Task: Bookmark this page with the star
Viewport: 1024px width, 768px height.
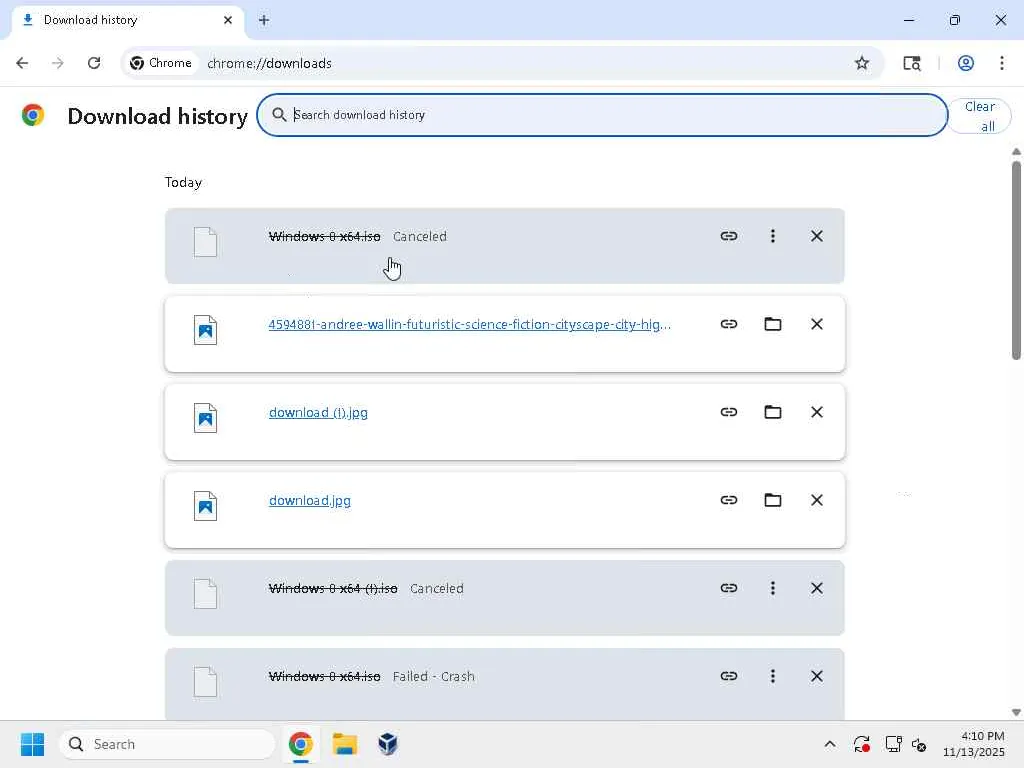Action: [861, 63]
